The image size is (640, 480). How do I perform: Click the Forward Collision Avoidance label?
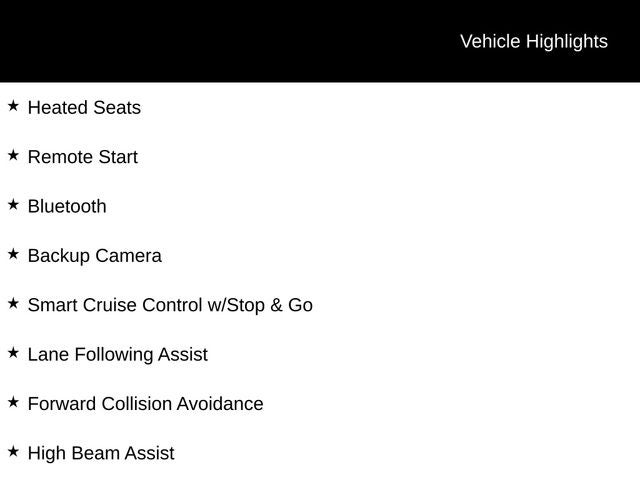coord(145,404)
